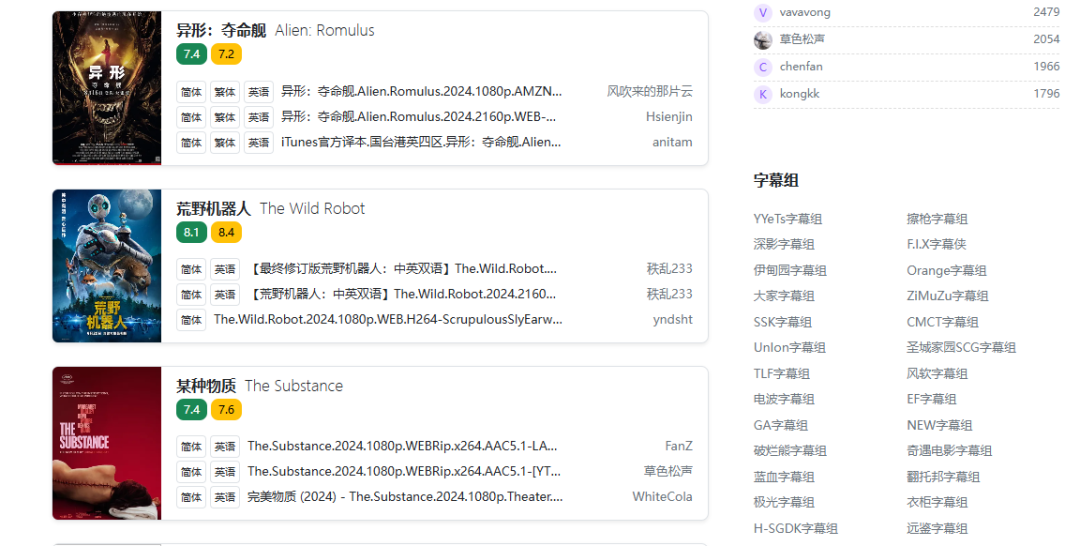The image size is (1080, 546).
Task: Click 简体 tag on Alien AMZN row
Action: click(x=191, y=92)
